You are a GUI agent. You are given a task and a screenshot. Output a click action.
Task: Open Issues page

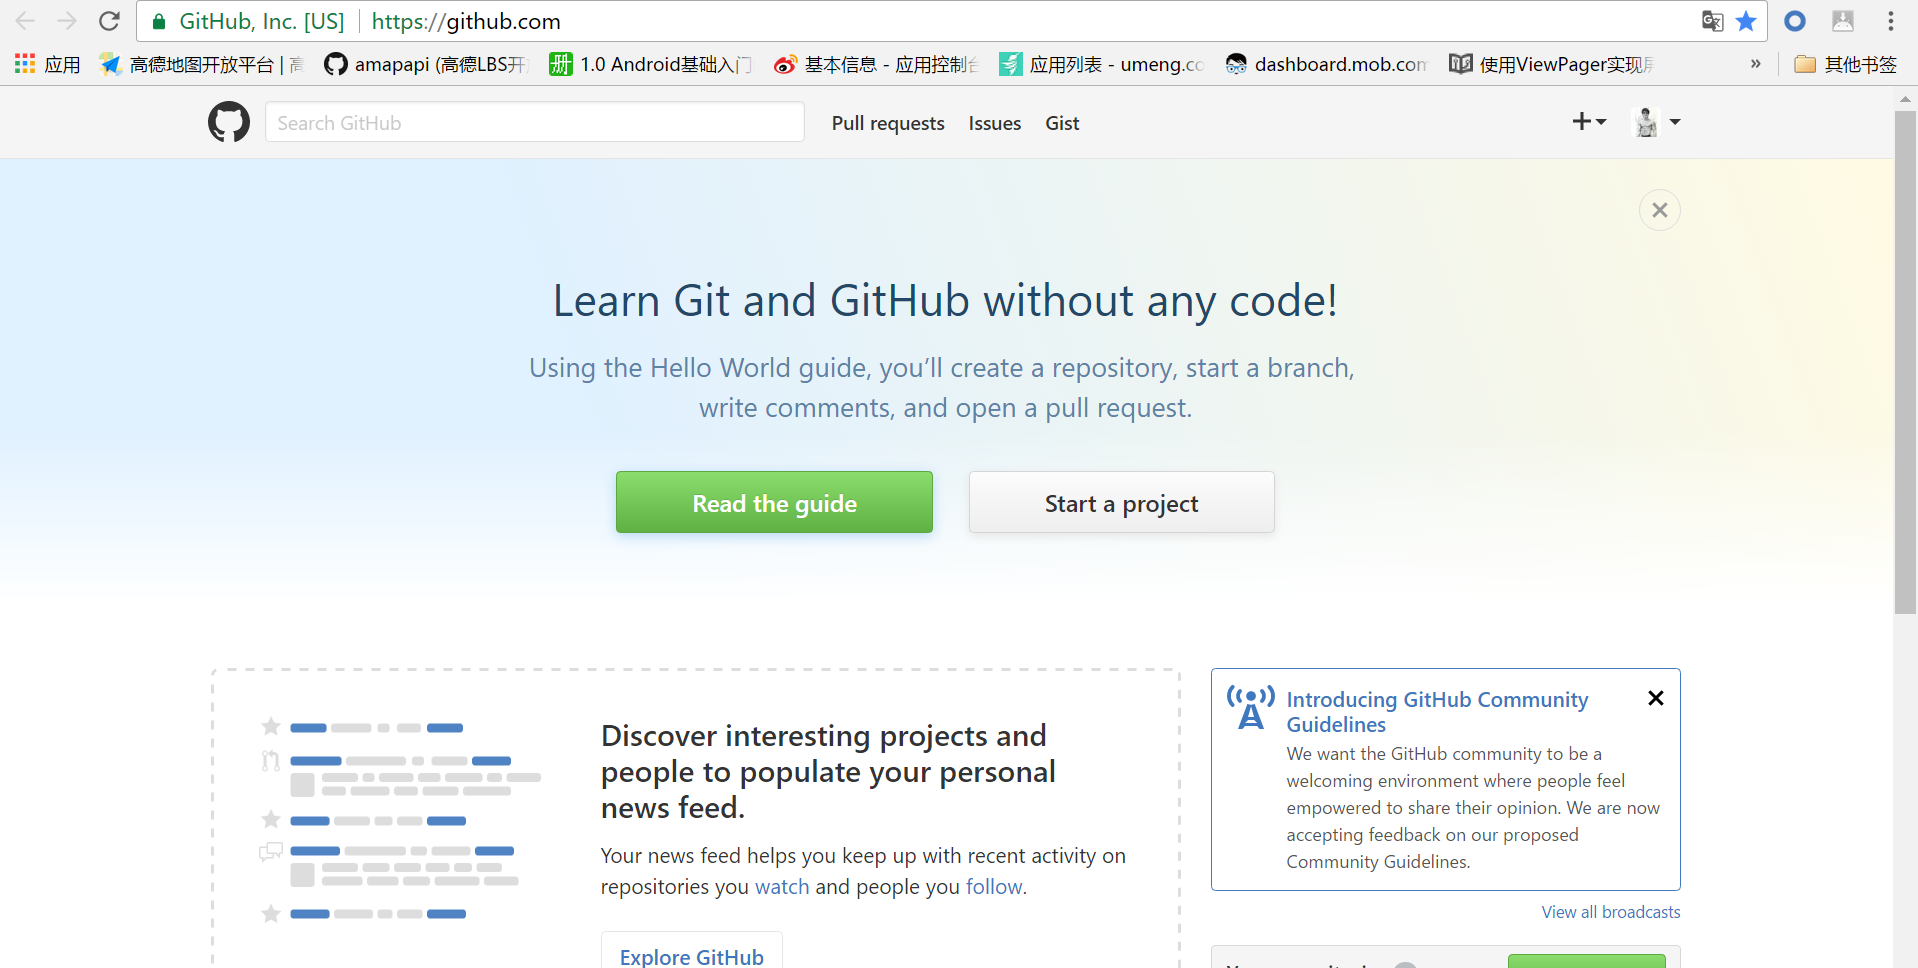click(995, 123)
